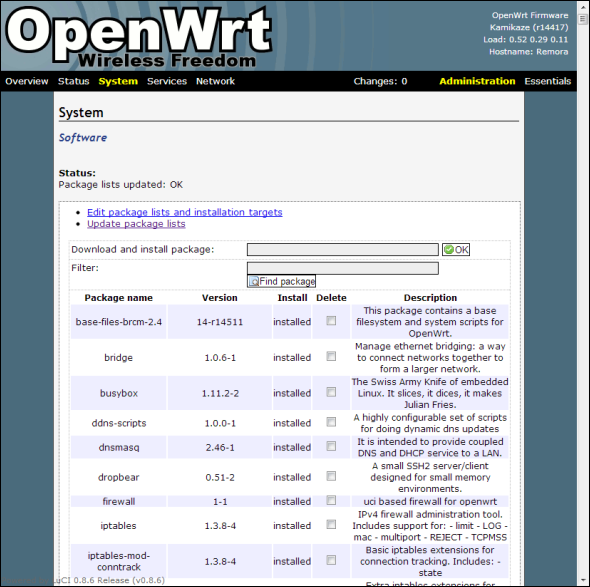Check Delete box for iptables package

331,524
